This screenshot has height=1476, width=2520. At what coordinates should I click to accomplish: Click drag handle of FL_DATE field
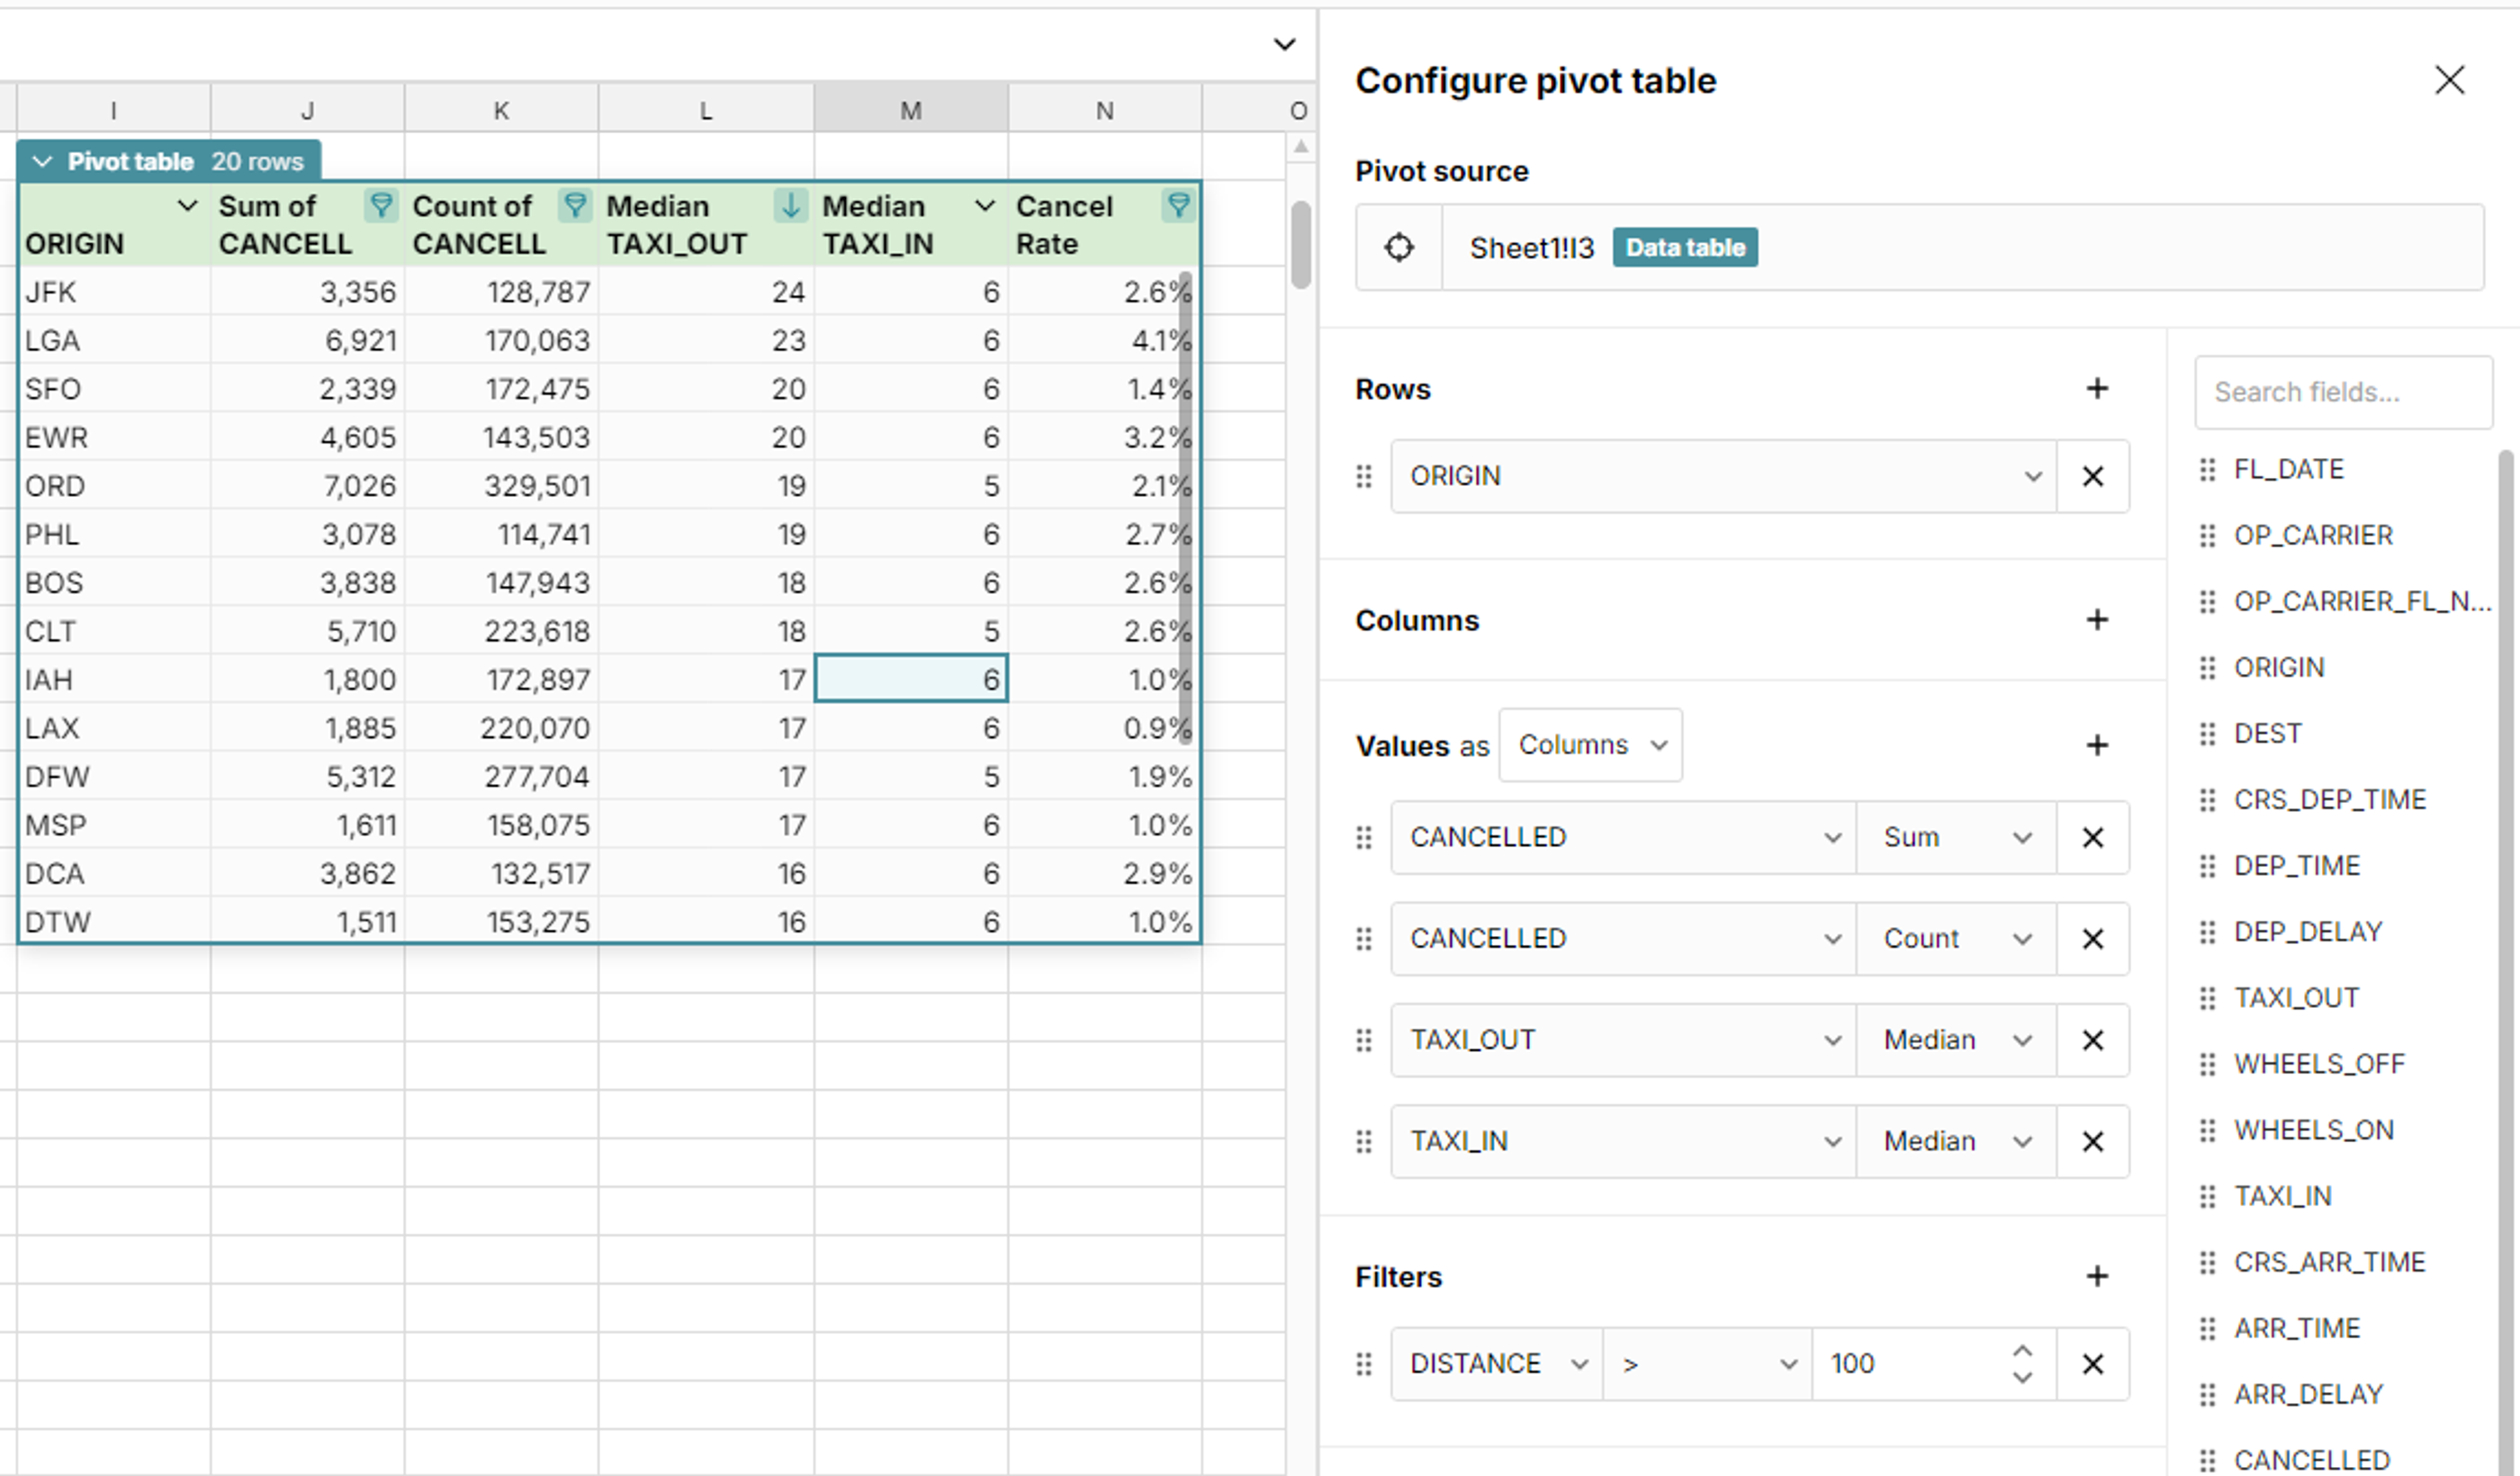click(x=2207, y=469)
